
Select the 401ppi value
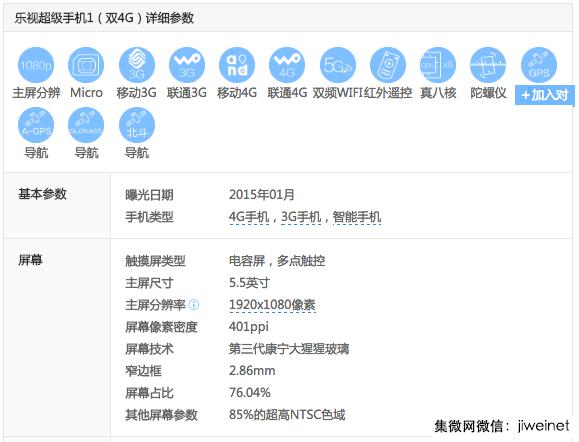click(249, 327)
